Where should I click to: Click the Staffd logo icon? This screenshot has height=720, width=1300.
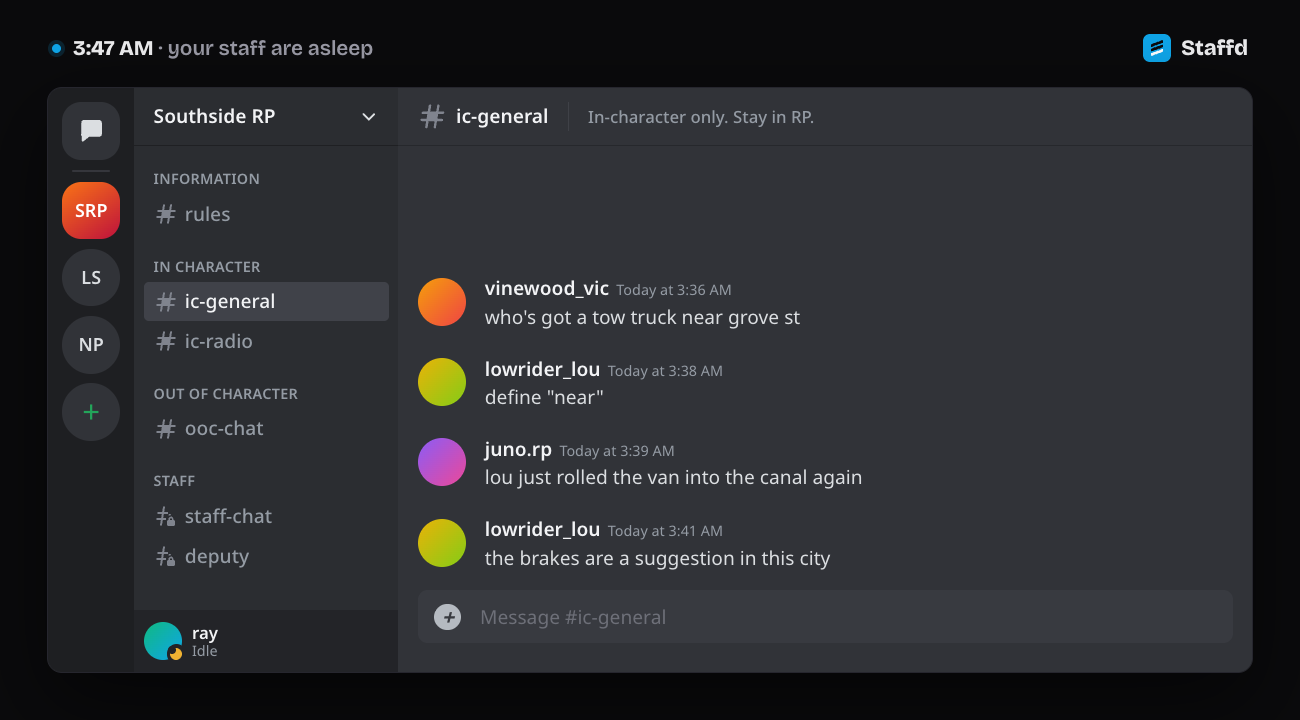pos(1157,48)
